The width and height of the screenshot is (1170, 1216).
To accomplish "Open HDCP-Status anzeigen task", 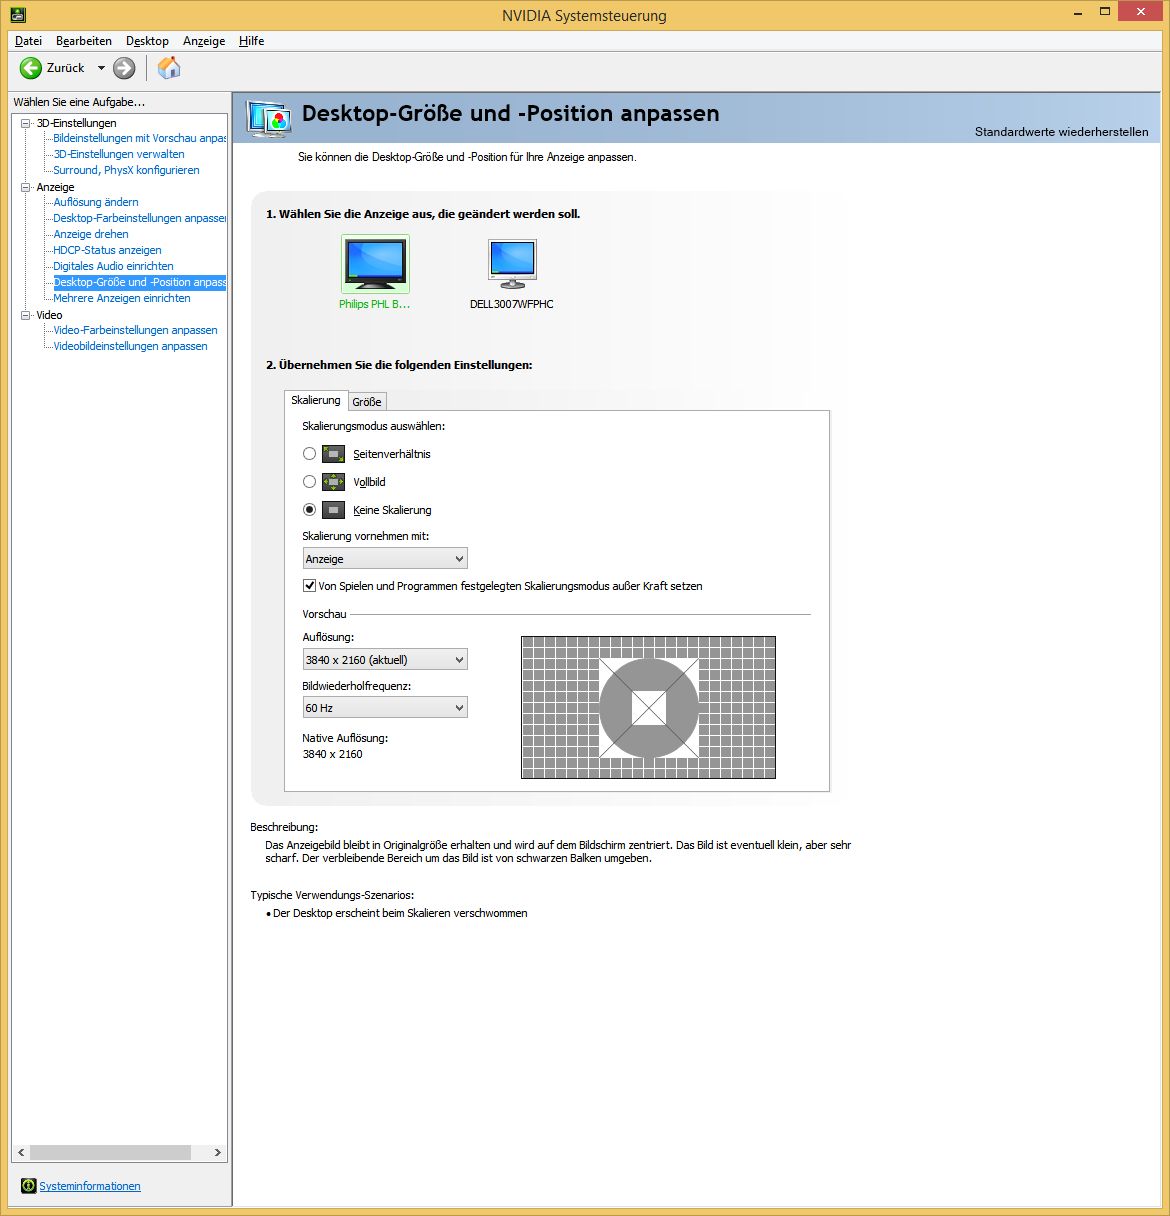I will [107, 250].
